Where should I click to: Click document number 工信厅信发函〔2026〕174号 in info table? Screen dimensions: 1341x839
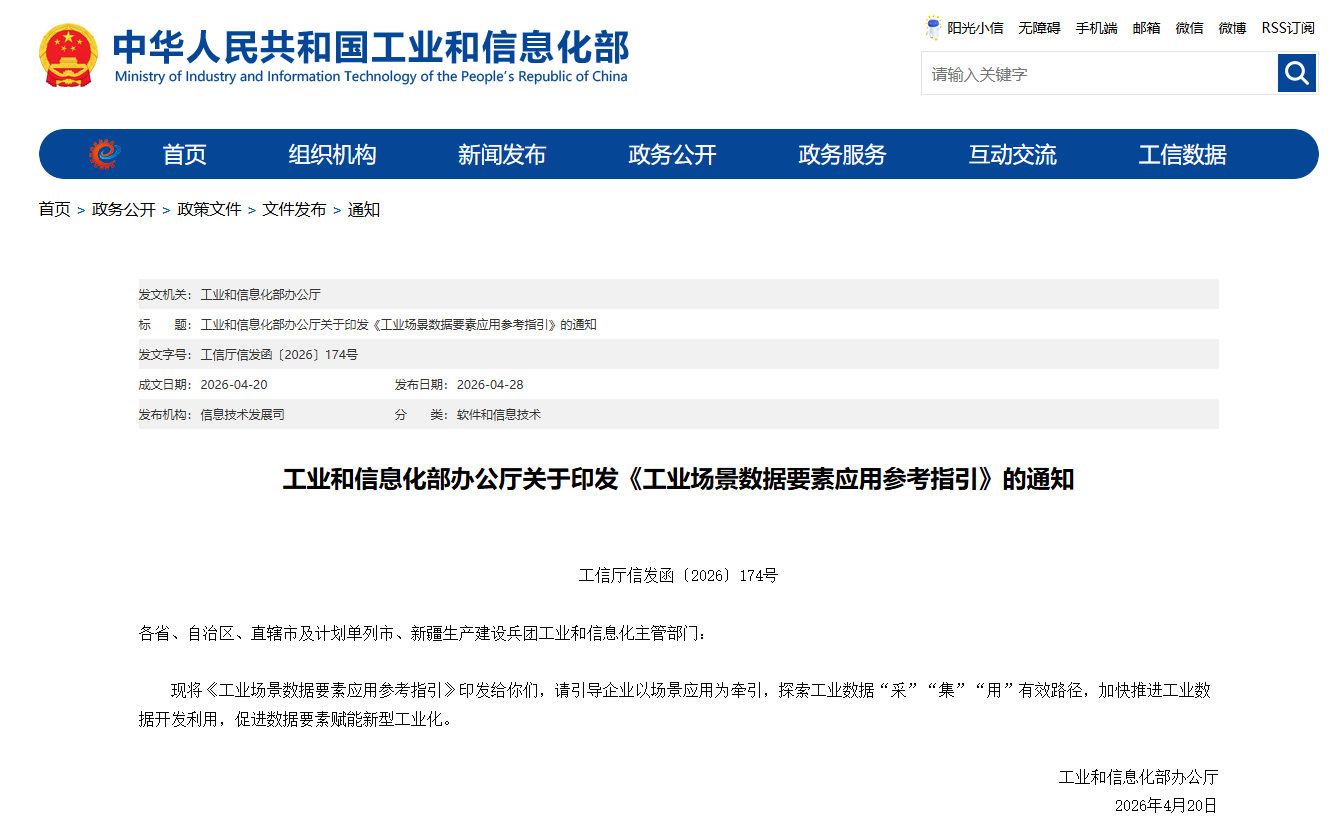[279, 355]
